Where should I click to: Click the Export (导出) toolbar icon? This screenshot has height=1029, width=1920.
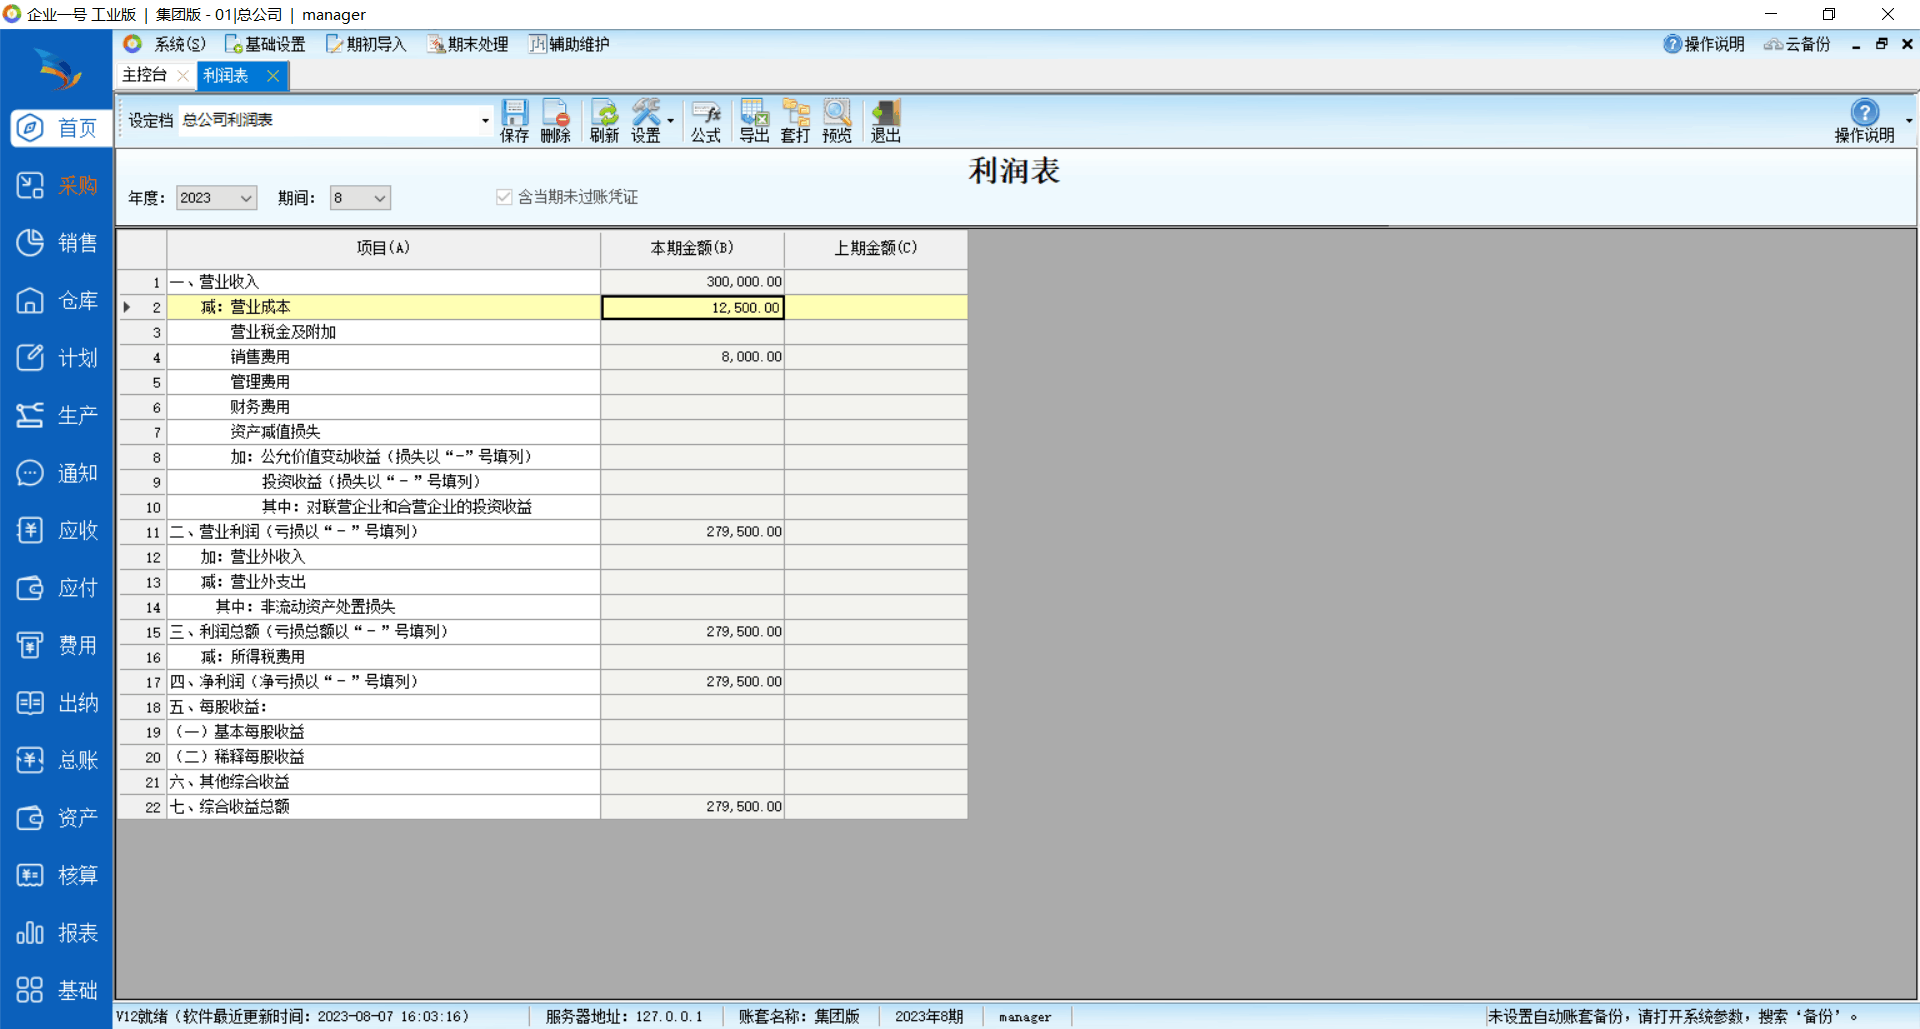coord(754,121)
